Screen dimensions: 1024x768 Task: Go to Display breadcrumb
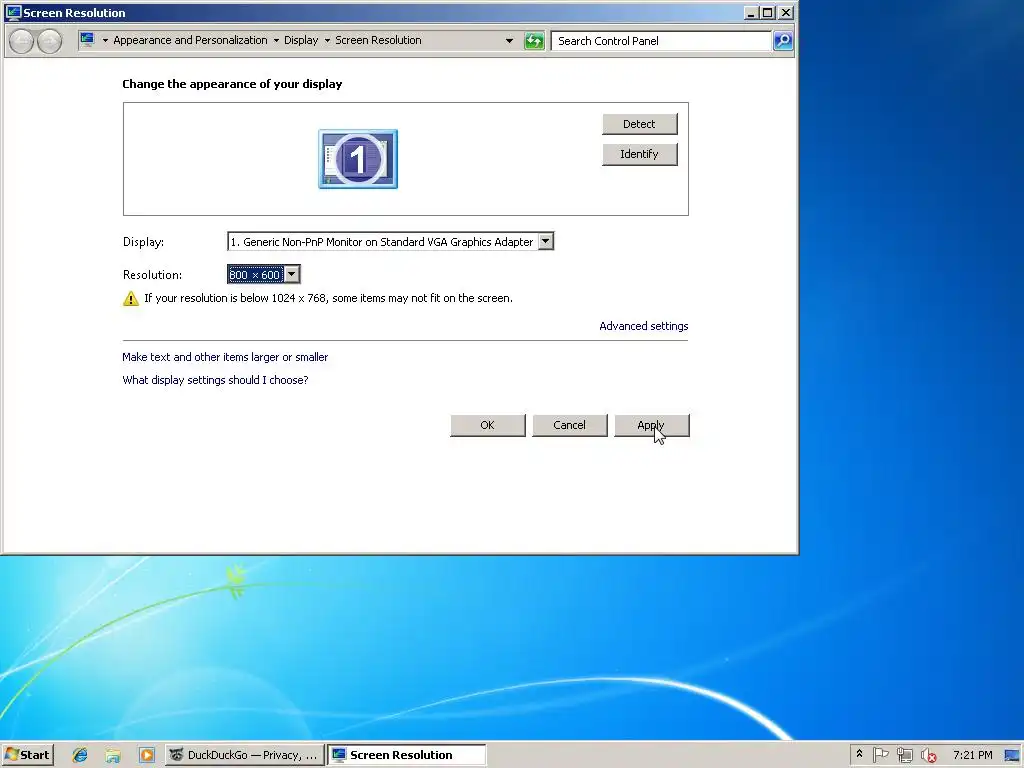click(x=301, y=40)
